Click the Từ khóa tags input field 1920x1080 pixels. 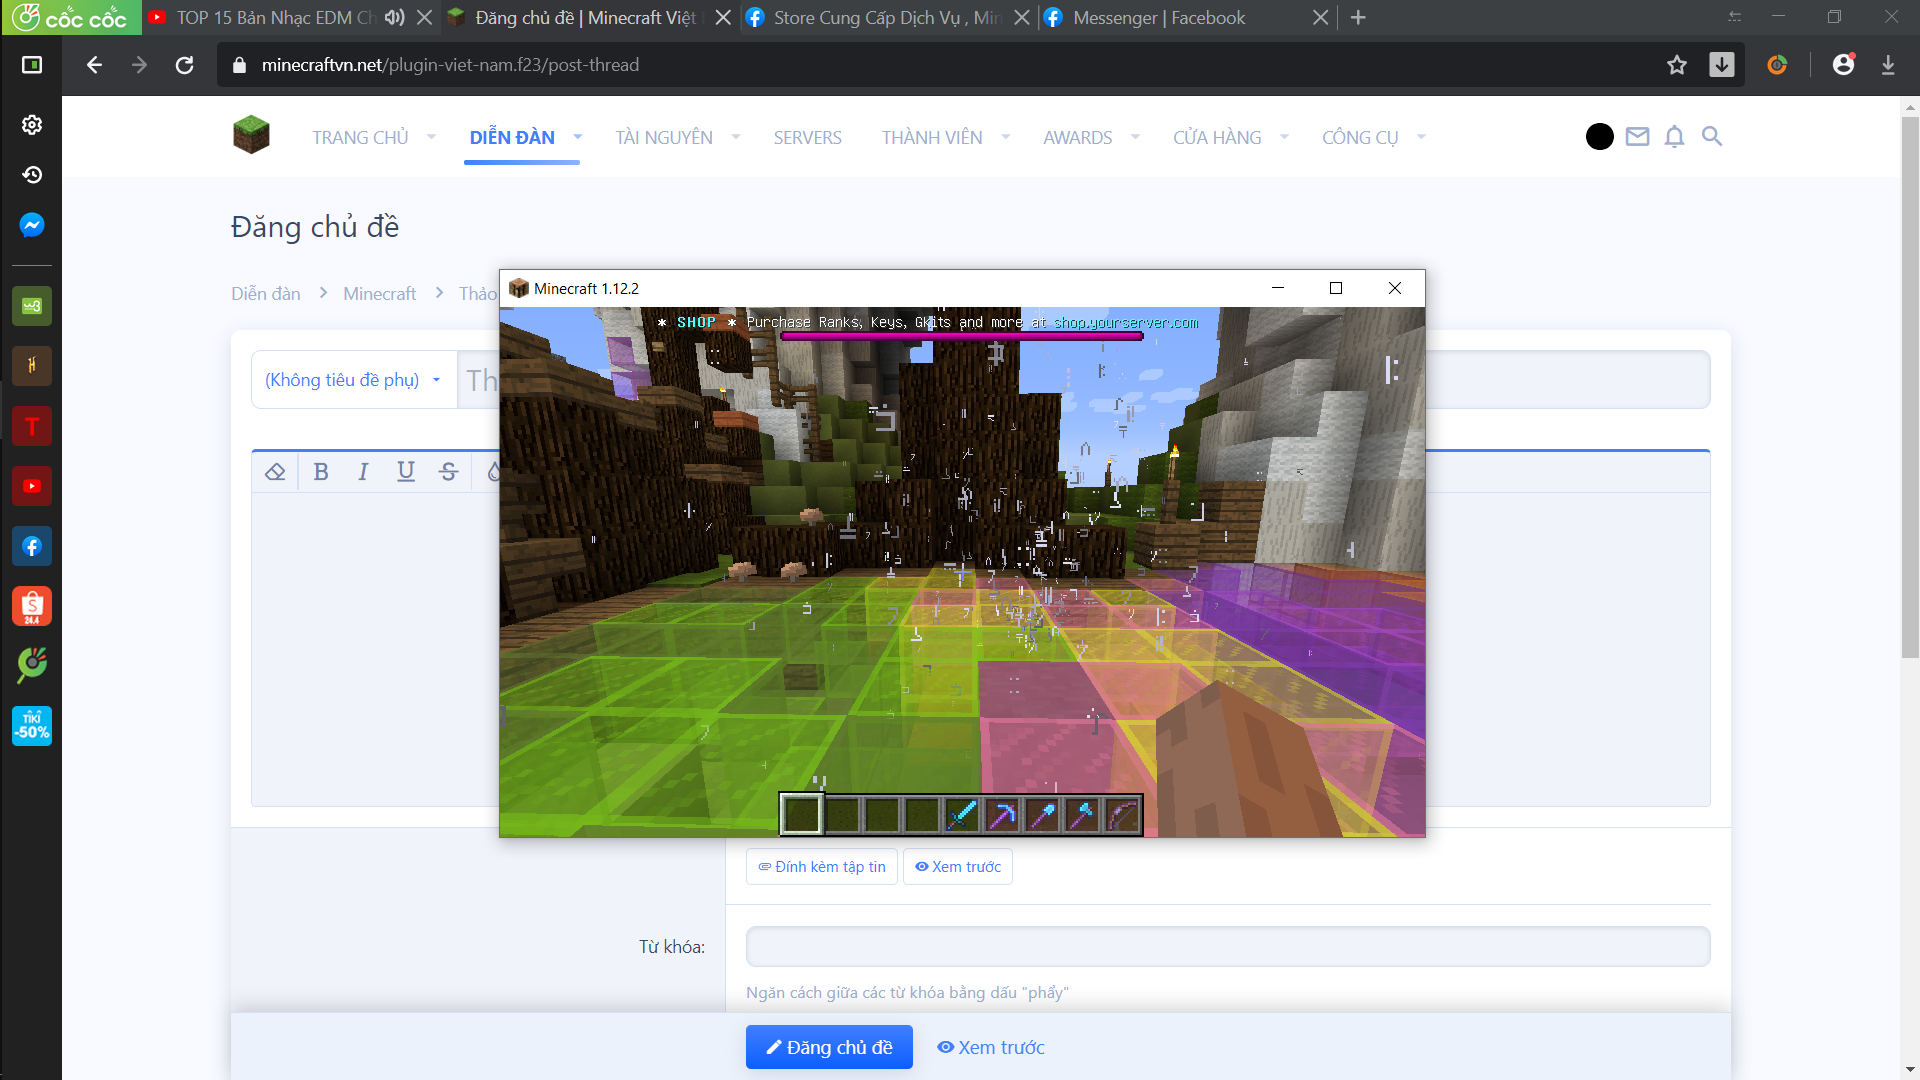1227,947
